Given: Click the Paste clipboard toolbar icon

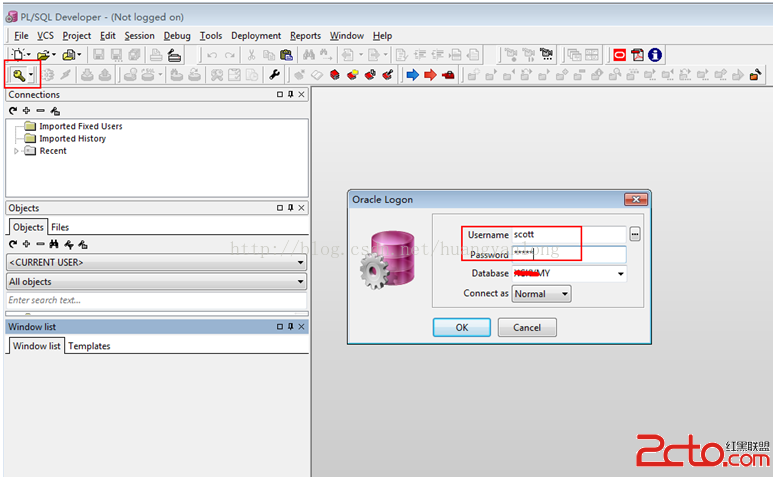Looking at the screenshot, I should point(286,55).
